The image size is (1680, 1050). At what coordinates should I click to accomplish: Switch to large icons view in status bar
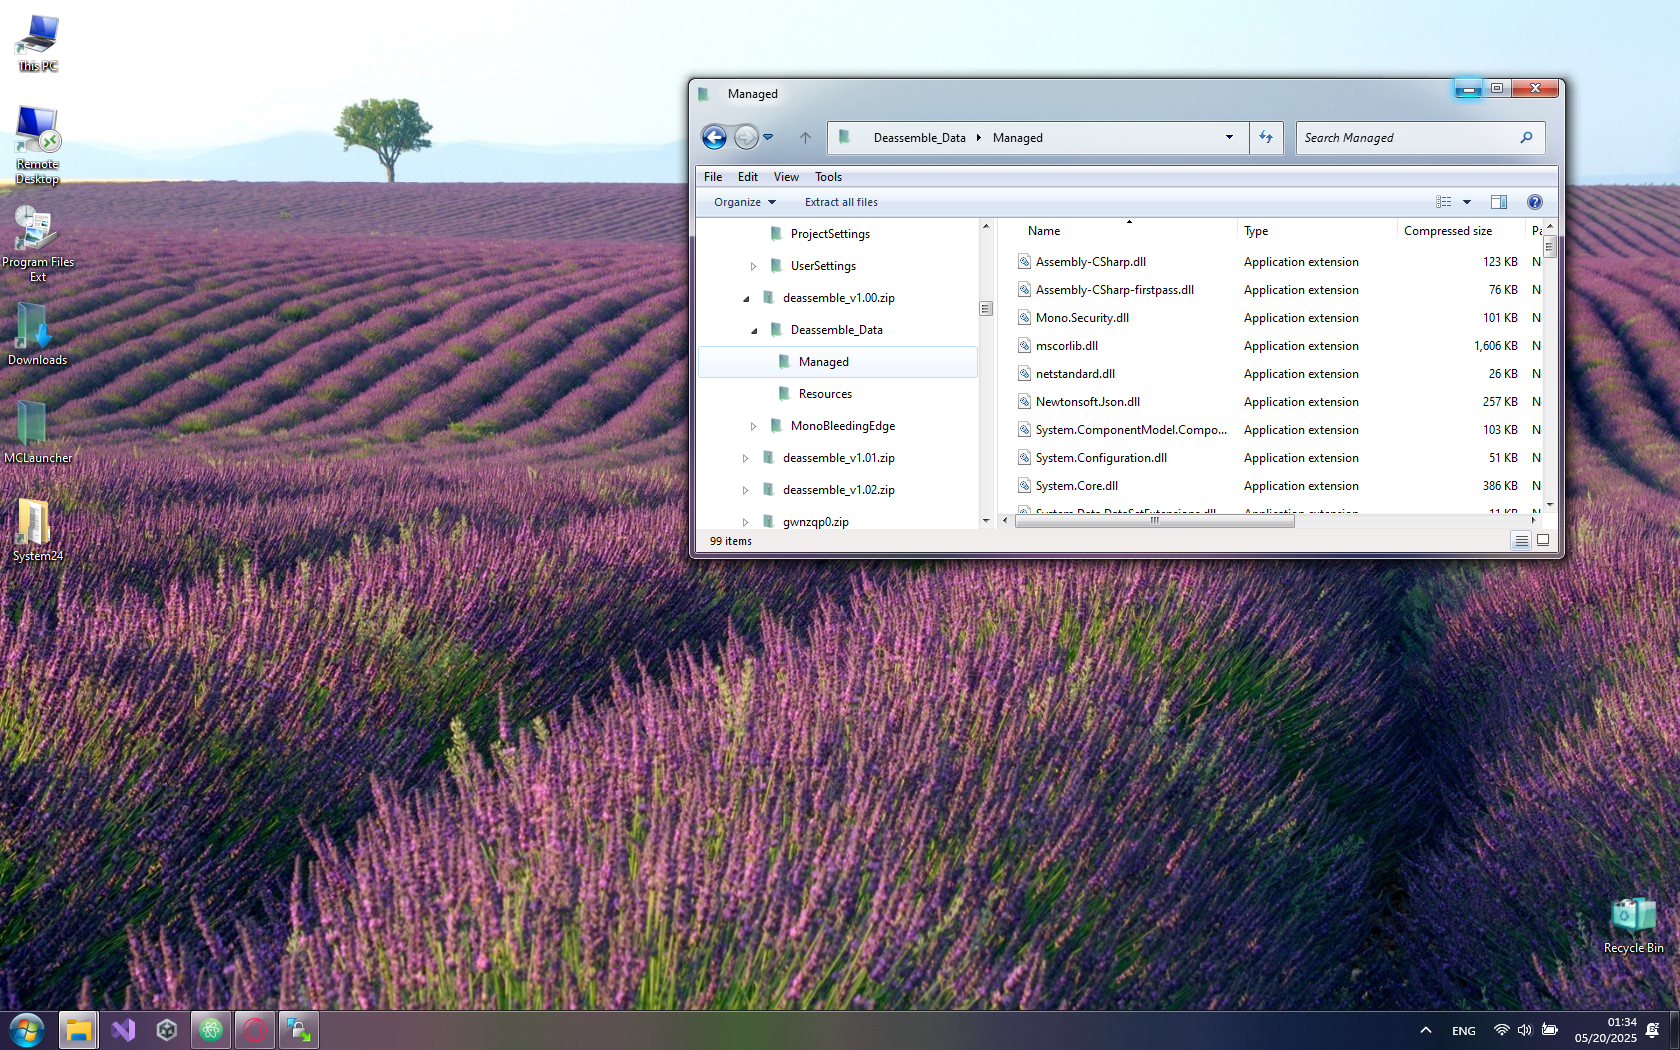click(x=1543, y=541)
